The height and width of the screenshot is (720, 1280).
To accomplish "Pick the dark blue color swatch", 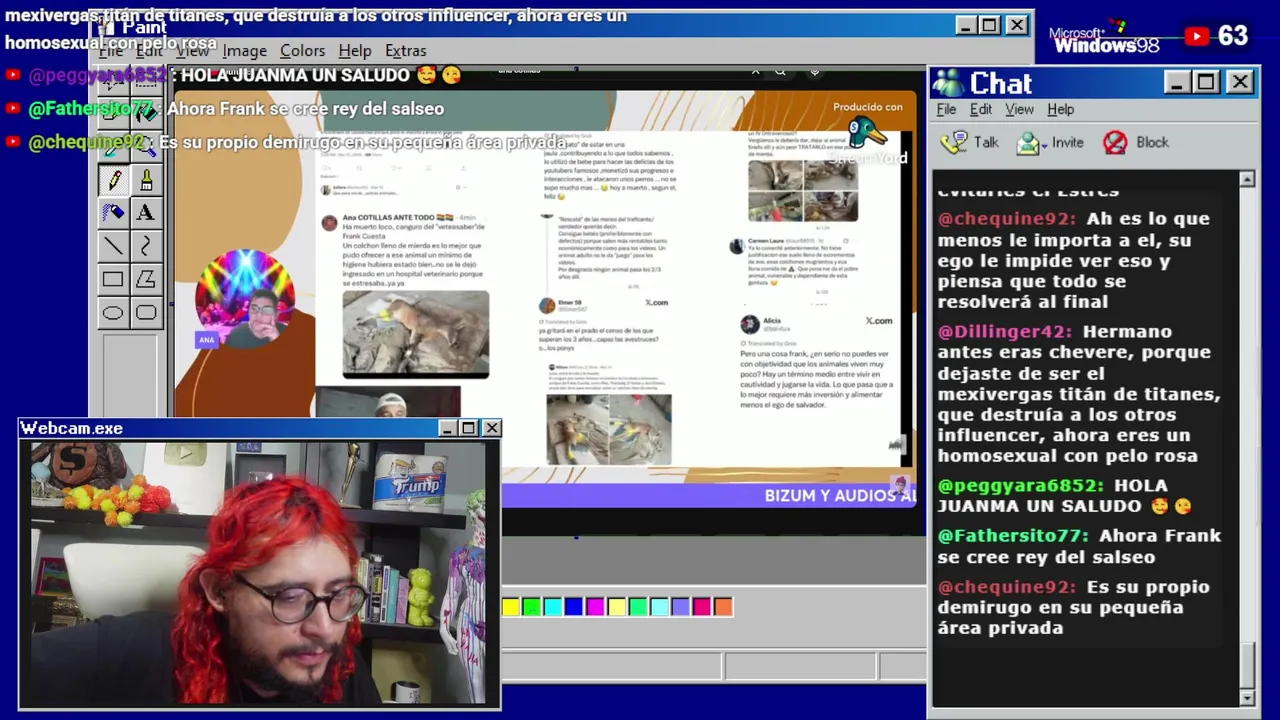I will tap(574, 606).
